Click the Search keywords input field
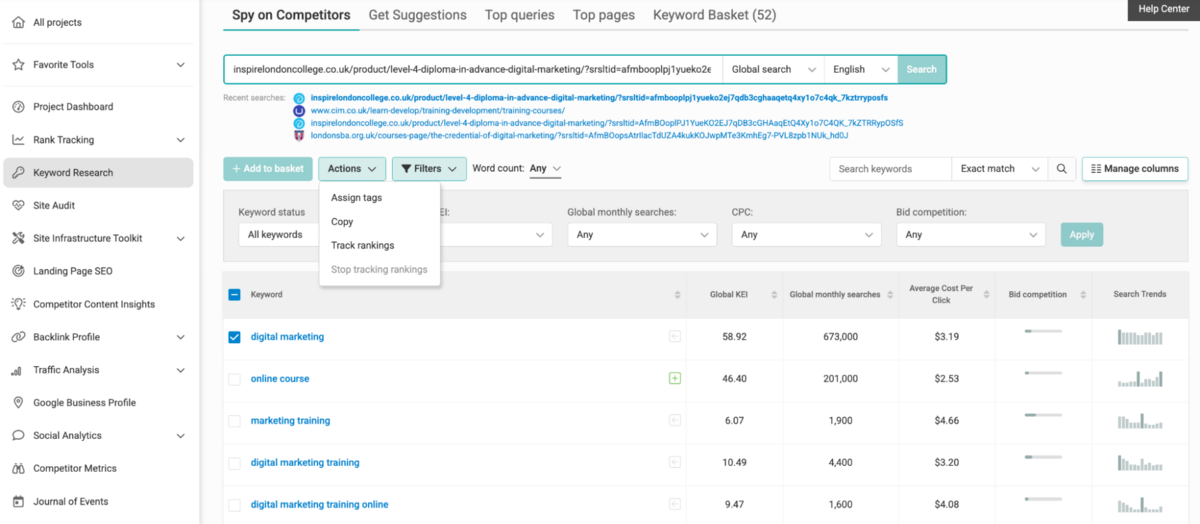This screenshot has width=1200, height=524. click(x=890, y=169)
